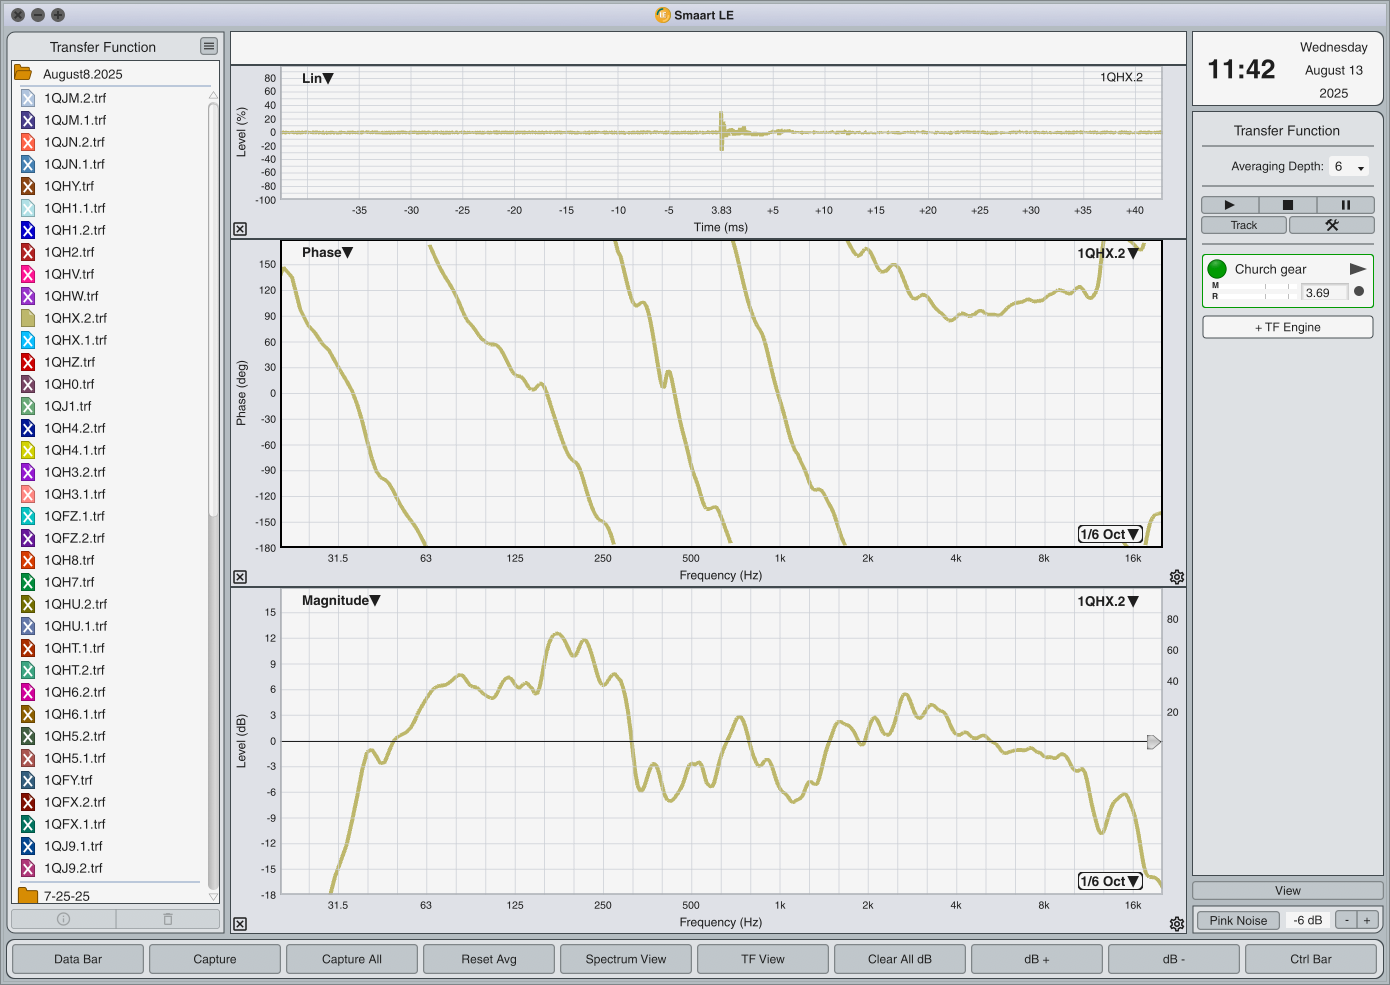The image size is (1390, 985).
Task: Open the Phase graph type dropdown
Action: click(x=328, y=252)
